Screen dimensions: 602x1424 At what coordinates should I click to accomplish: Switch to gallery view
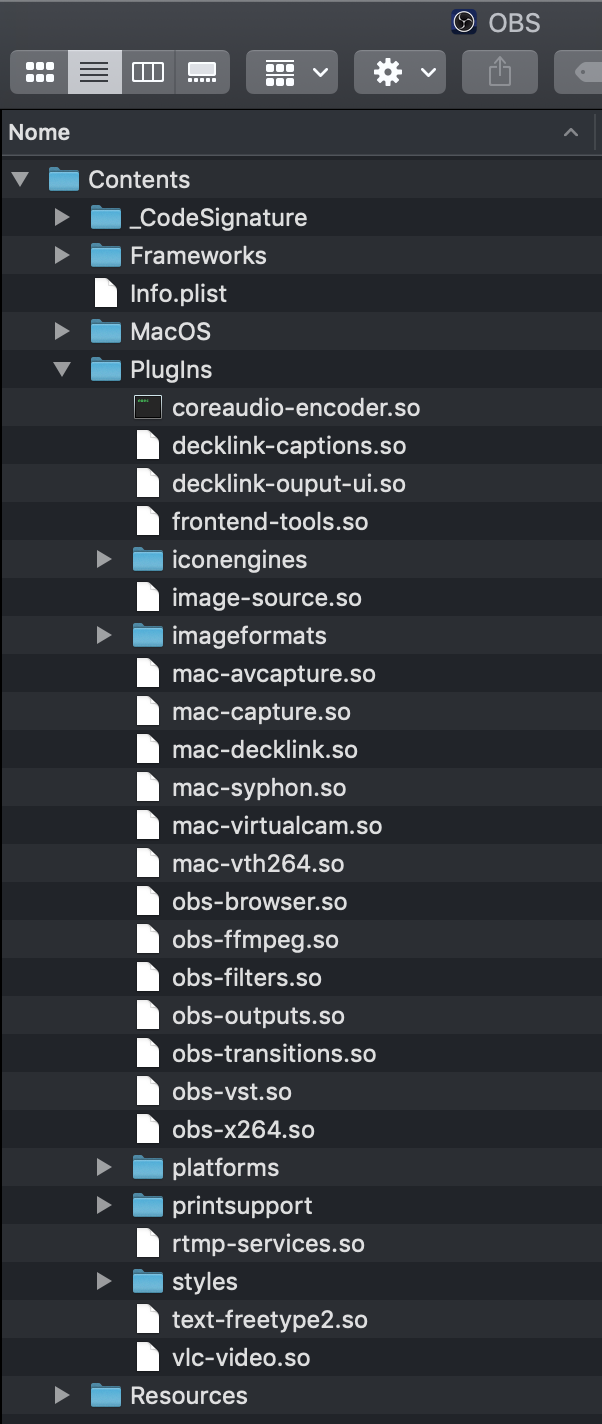tap(202, 71)
